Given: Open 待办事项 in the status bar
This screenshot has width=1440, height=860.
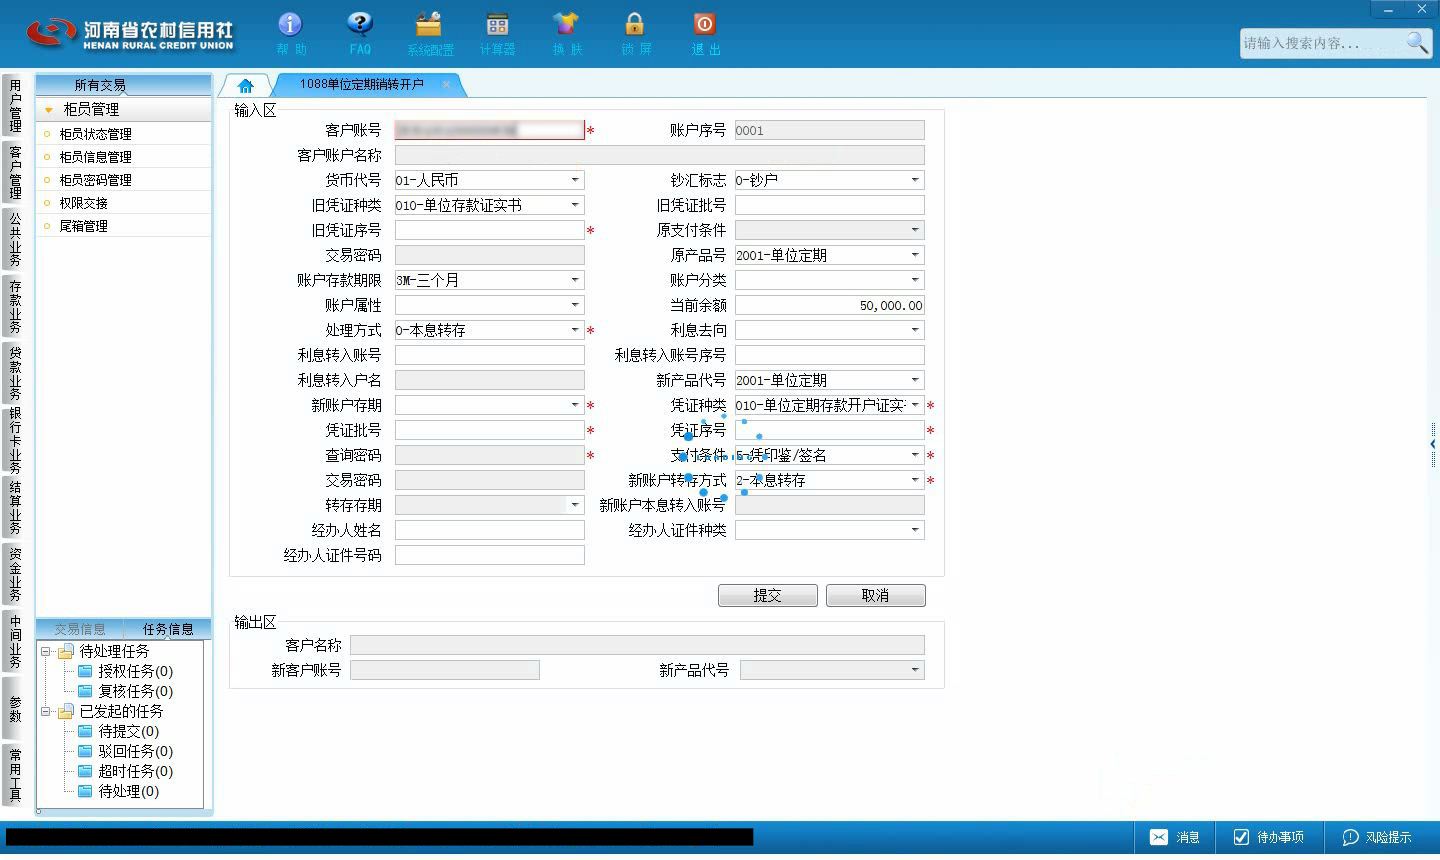Looking at the screenshot, I should tap(1268, 837).
